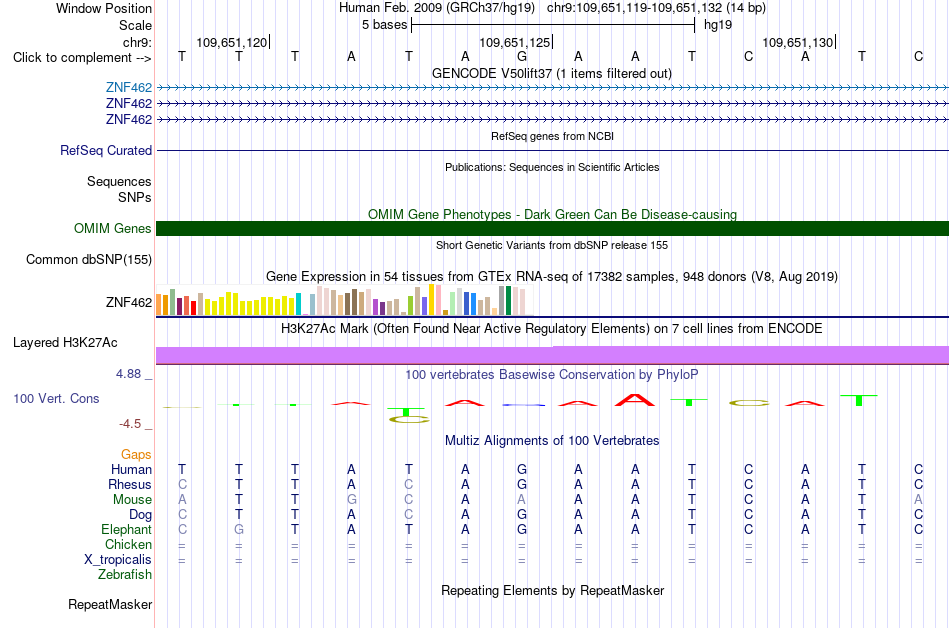
Task: Click the purple H3K27Ac signal bar
Action: click(x=552, y=355)
